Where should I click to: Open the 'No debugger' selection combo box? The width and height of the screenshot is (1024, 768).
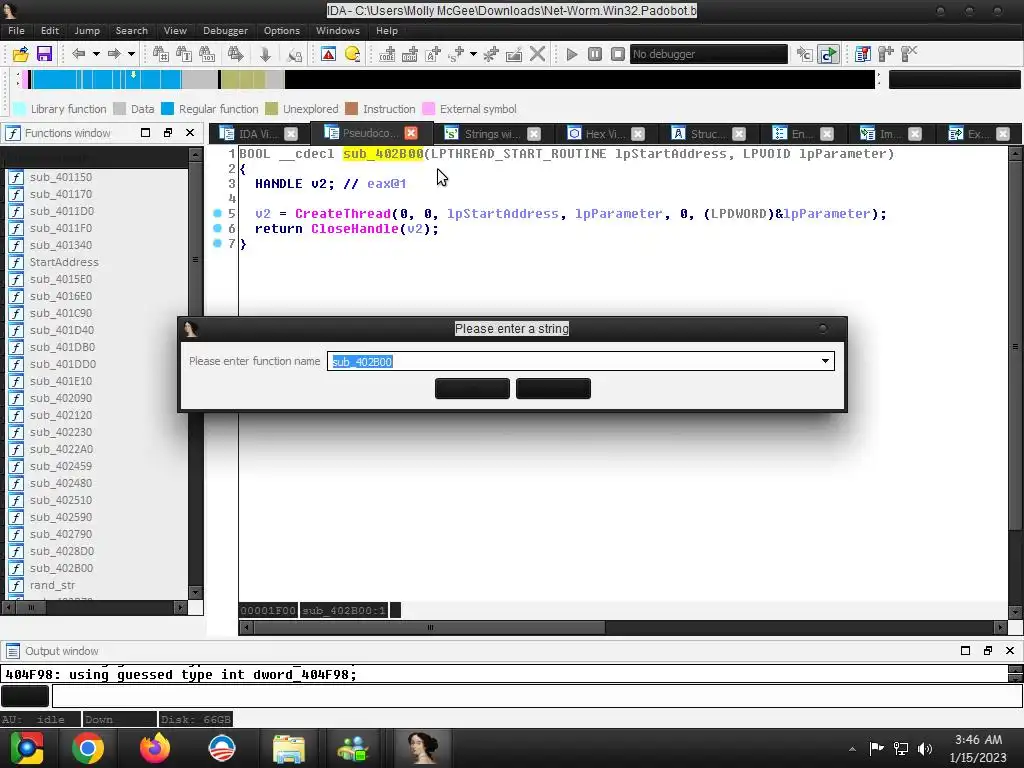point(709,54)
